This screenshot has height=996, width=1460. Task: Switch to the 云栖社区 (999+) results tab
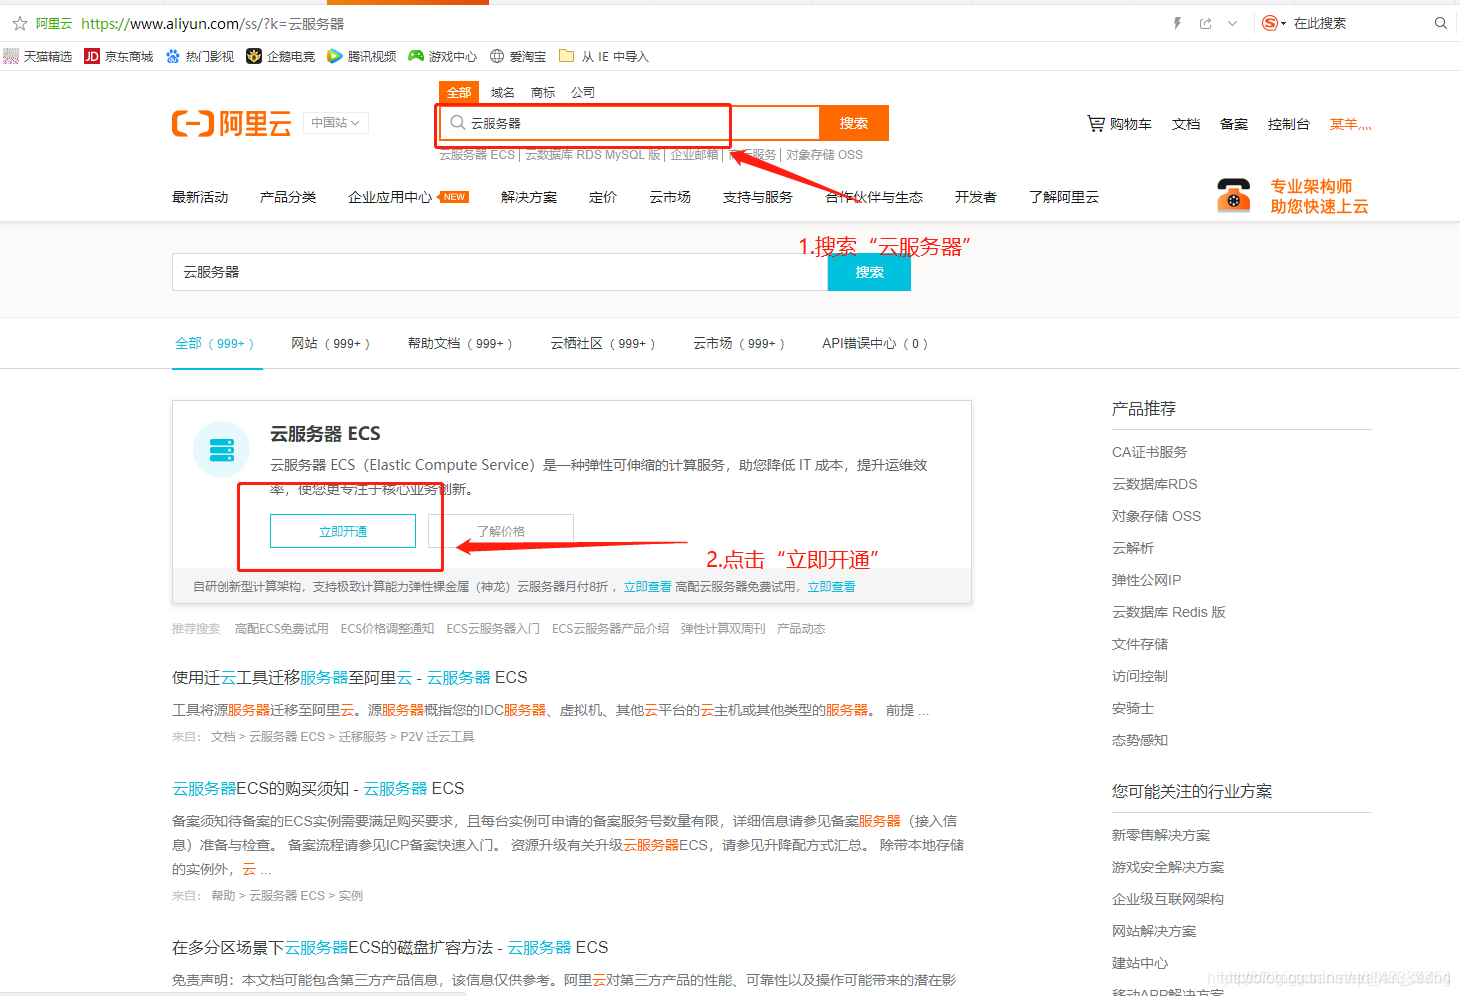603,343
